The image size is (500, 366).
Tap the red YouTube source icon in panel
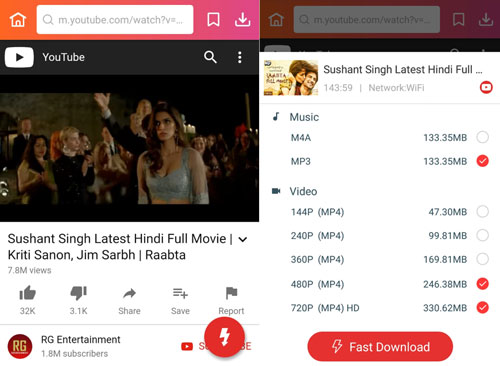coord(486,88)
